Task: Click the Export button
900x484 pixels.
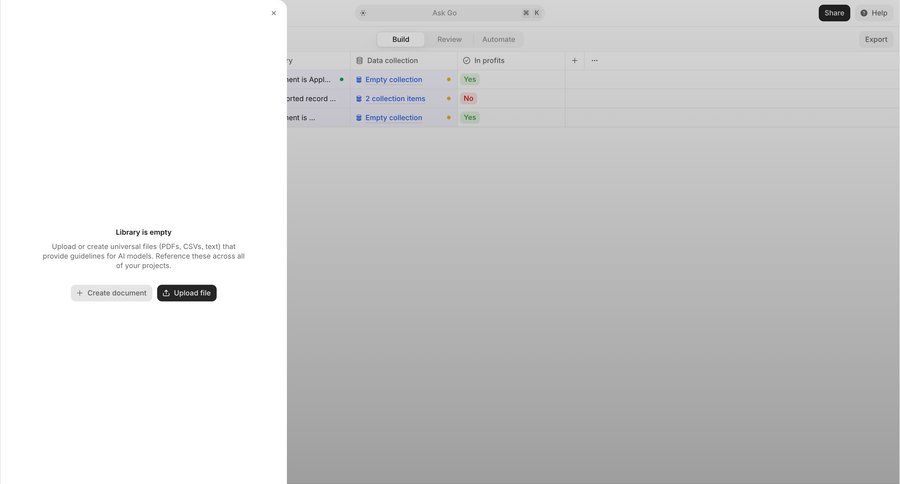Action: tap(876, 40)
